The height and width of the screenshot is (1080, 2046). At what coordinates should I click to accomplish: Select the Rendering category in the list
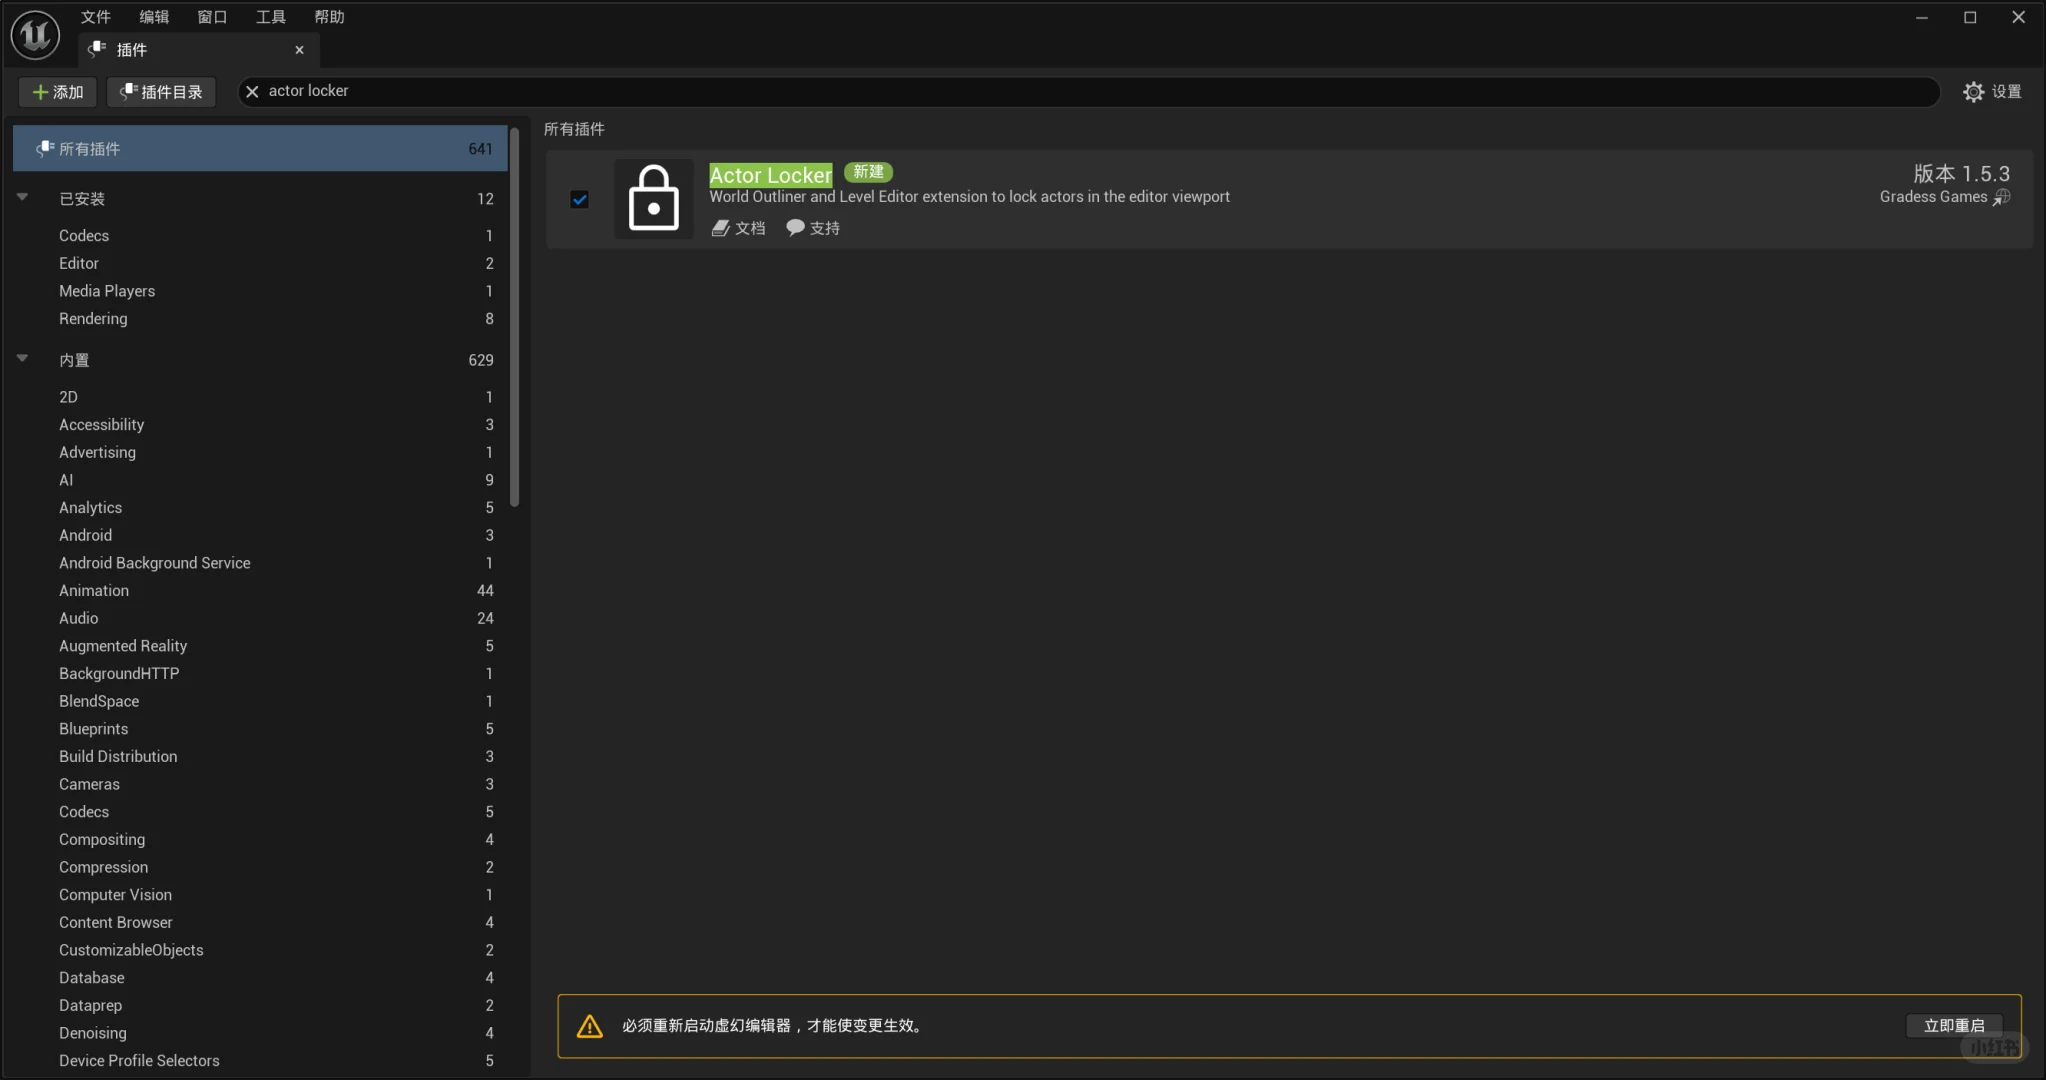[x=93, y=318]
